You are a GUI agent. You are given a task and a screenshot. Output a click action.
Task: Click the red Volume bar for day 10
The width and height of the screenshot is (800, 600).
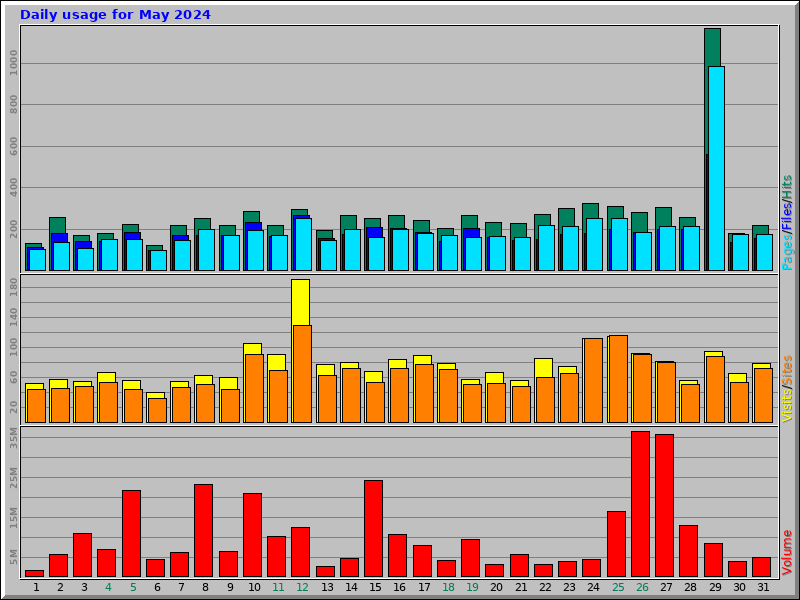click(x=253, y=535)
